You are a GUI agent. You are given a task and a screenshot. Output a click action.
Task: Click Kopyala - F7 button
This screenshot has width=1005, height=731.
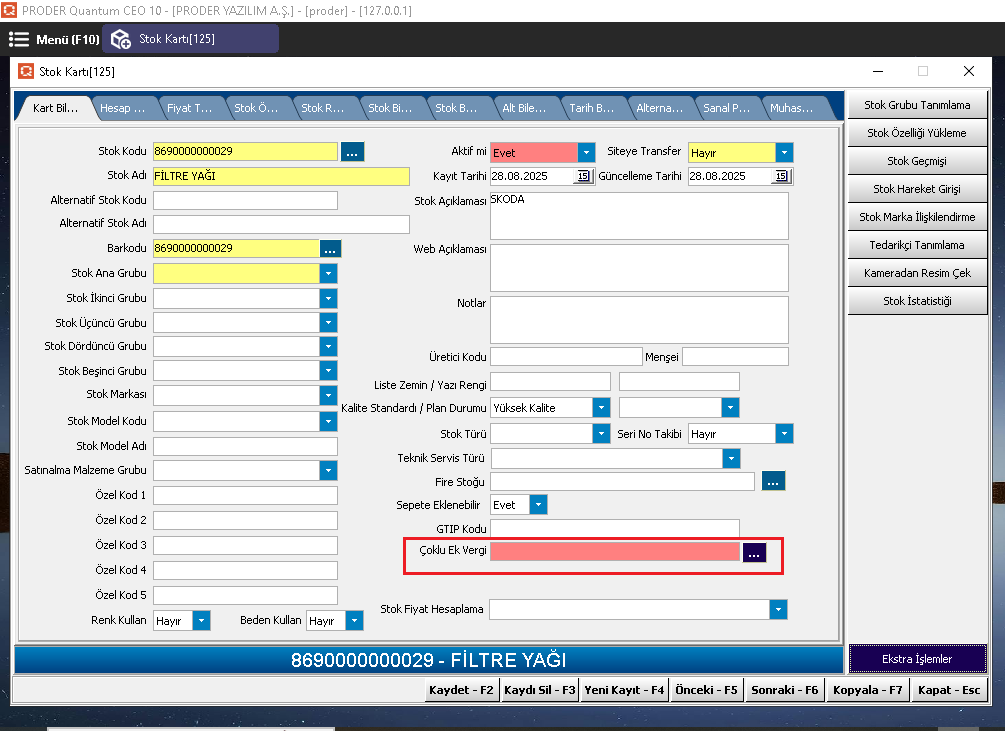coord(868,690)
